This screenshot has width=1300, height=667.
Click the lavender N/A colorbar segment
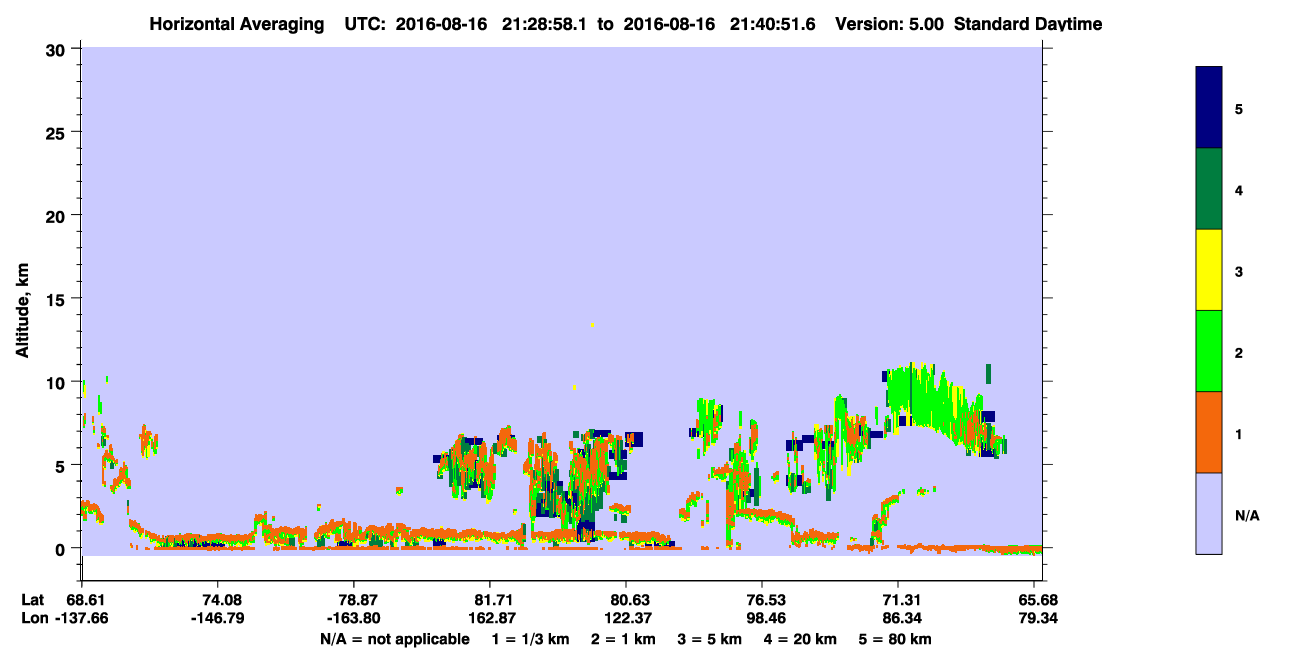tap(1209, 513)
